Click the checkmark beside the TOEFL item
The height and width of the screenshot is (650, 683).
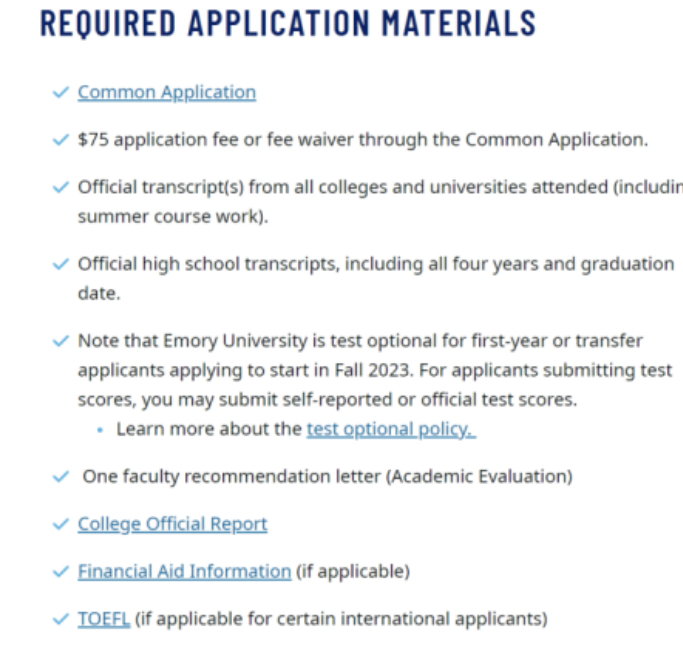(x=60, y=620)
